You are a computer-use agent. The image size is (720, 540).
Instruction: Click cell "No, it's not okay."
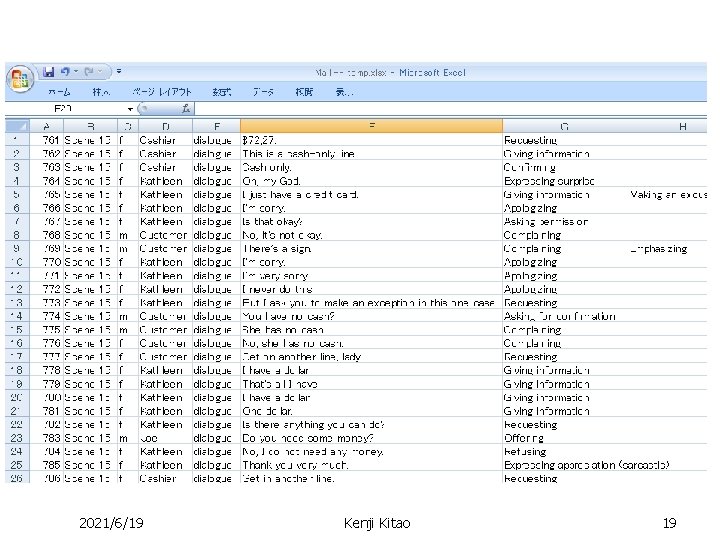371,235
